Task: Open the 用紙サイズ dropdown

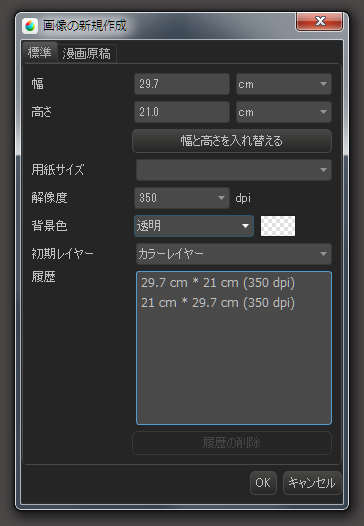Action: coord(234,170)
